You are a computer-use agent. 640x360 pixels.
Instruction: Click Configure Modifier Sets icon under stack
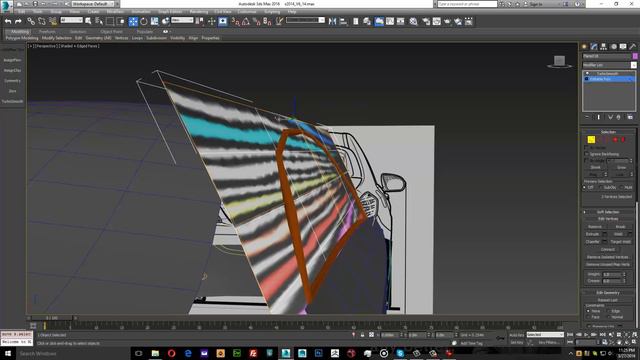tap(630, 117)
